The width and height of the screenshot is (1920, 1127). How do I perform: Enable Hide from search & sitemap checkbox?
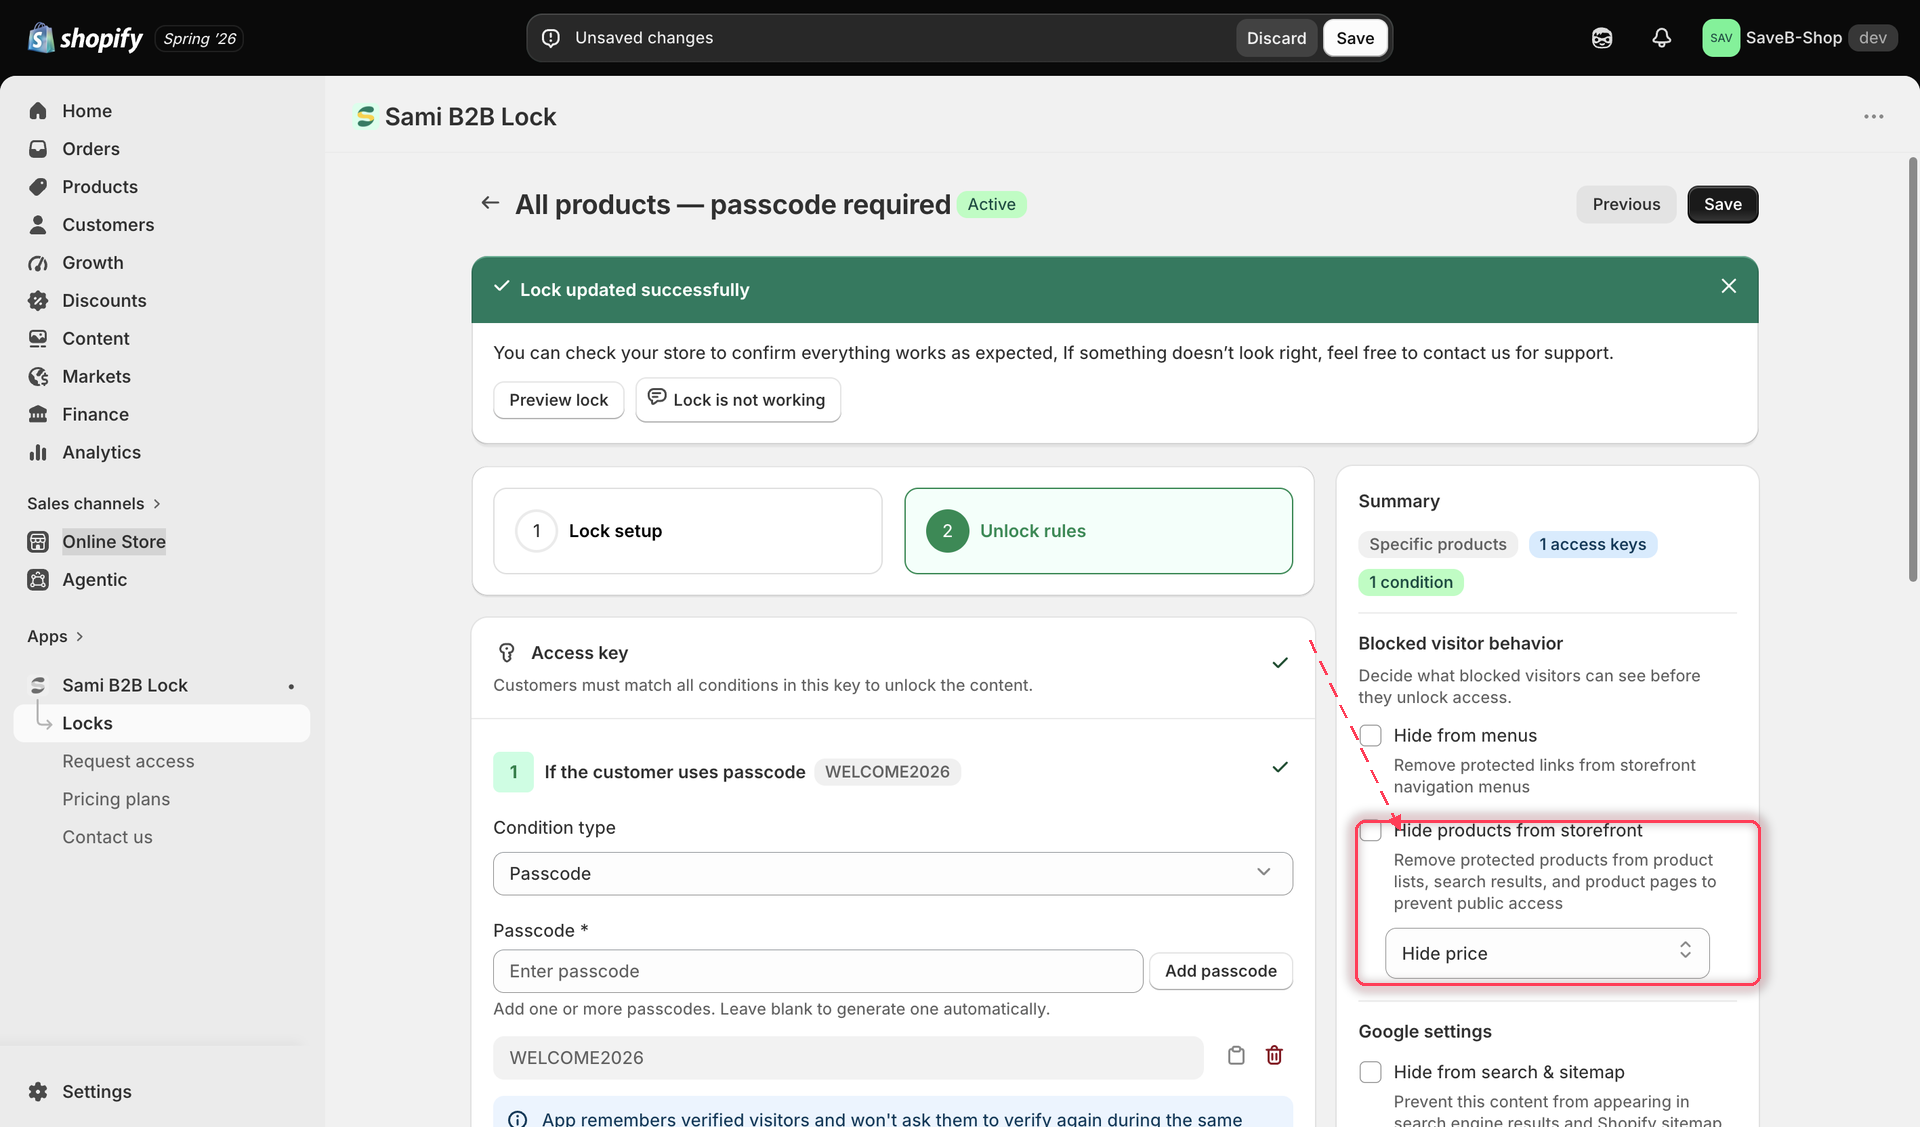click(x=1370, y=1072)
